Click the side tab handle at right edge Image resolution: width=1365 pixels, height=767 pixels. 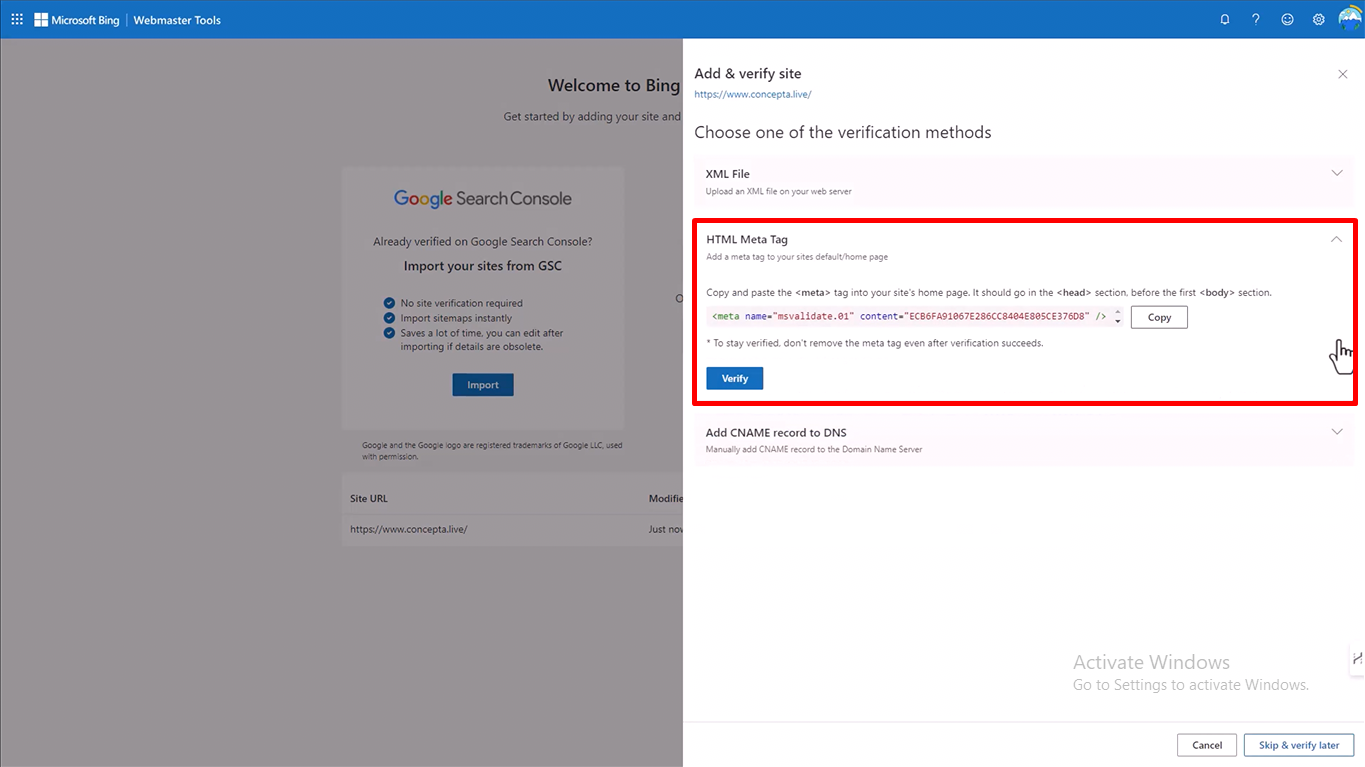tap(1357, 658)
